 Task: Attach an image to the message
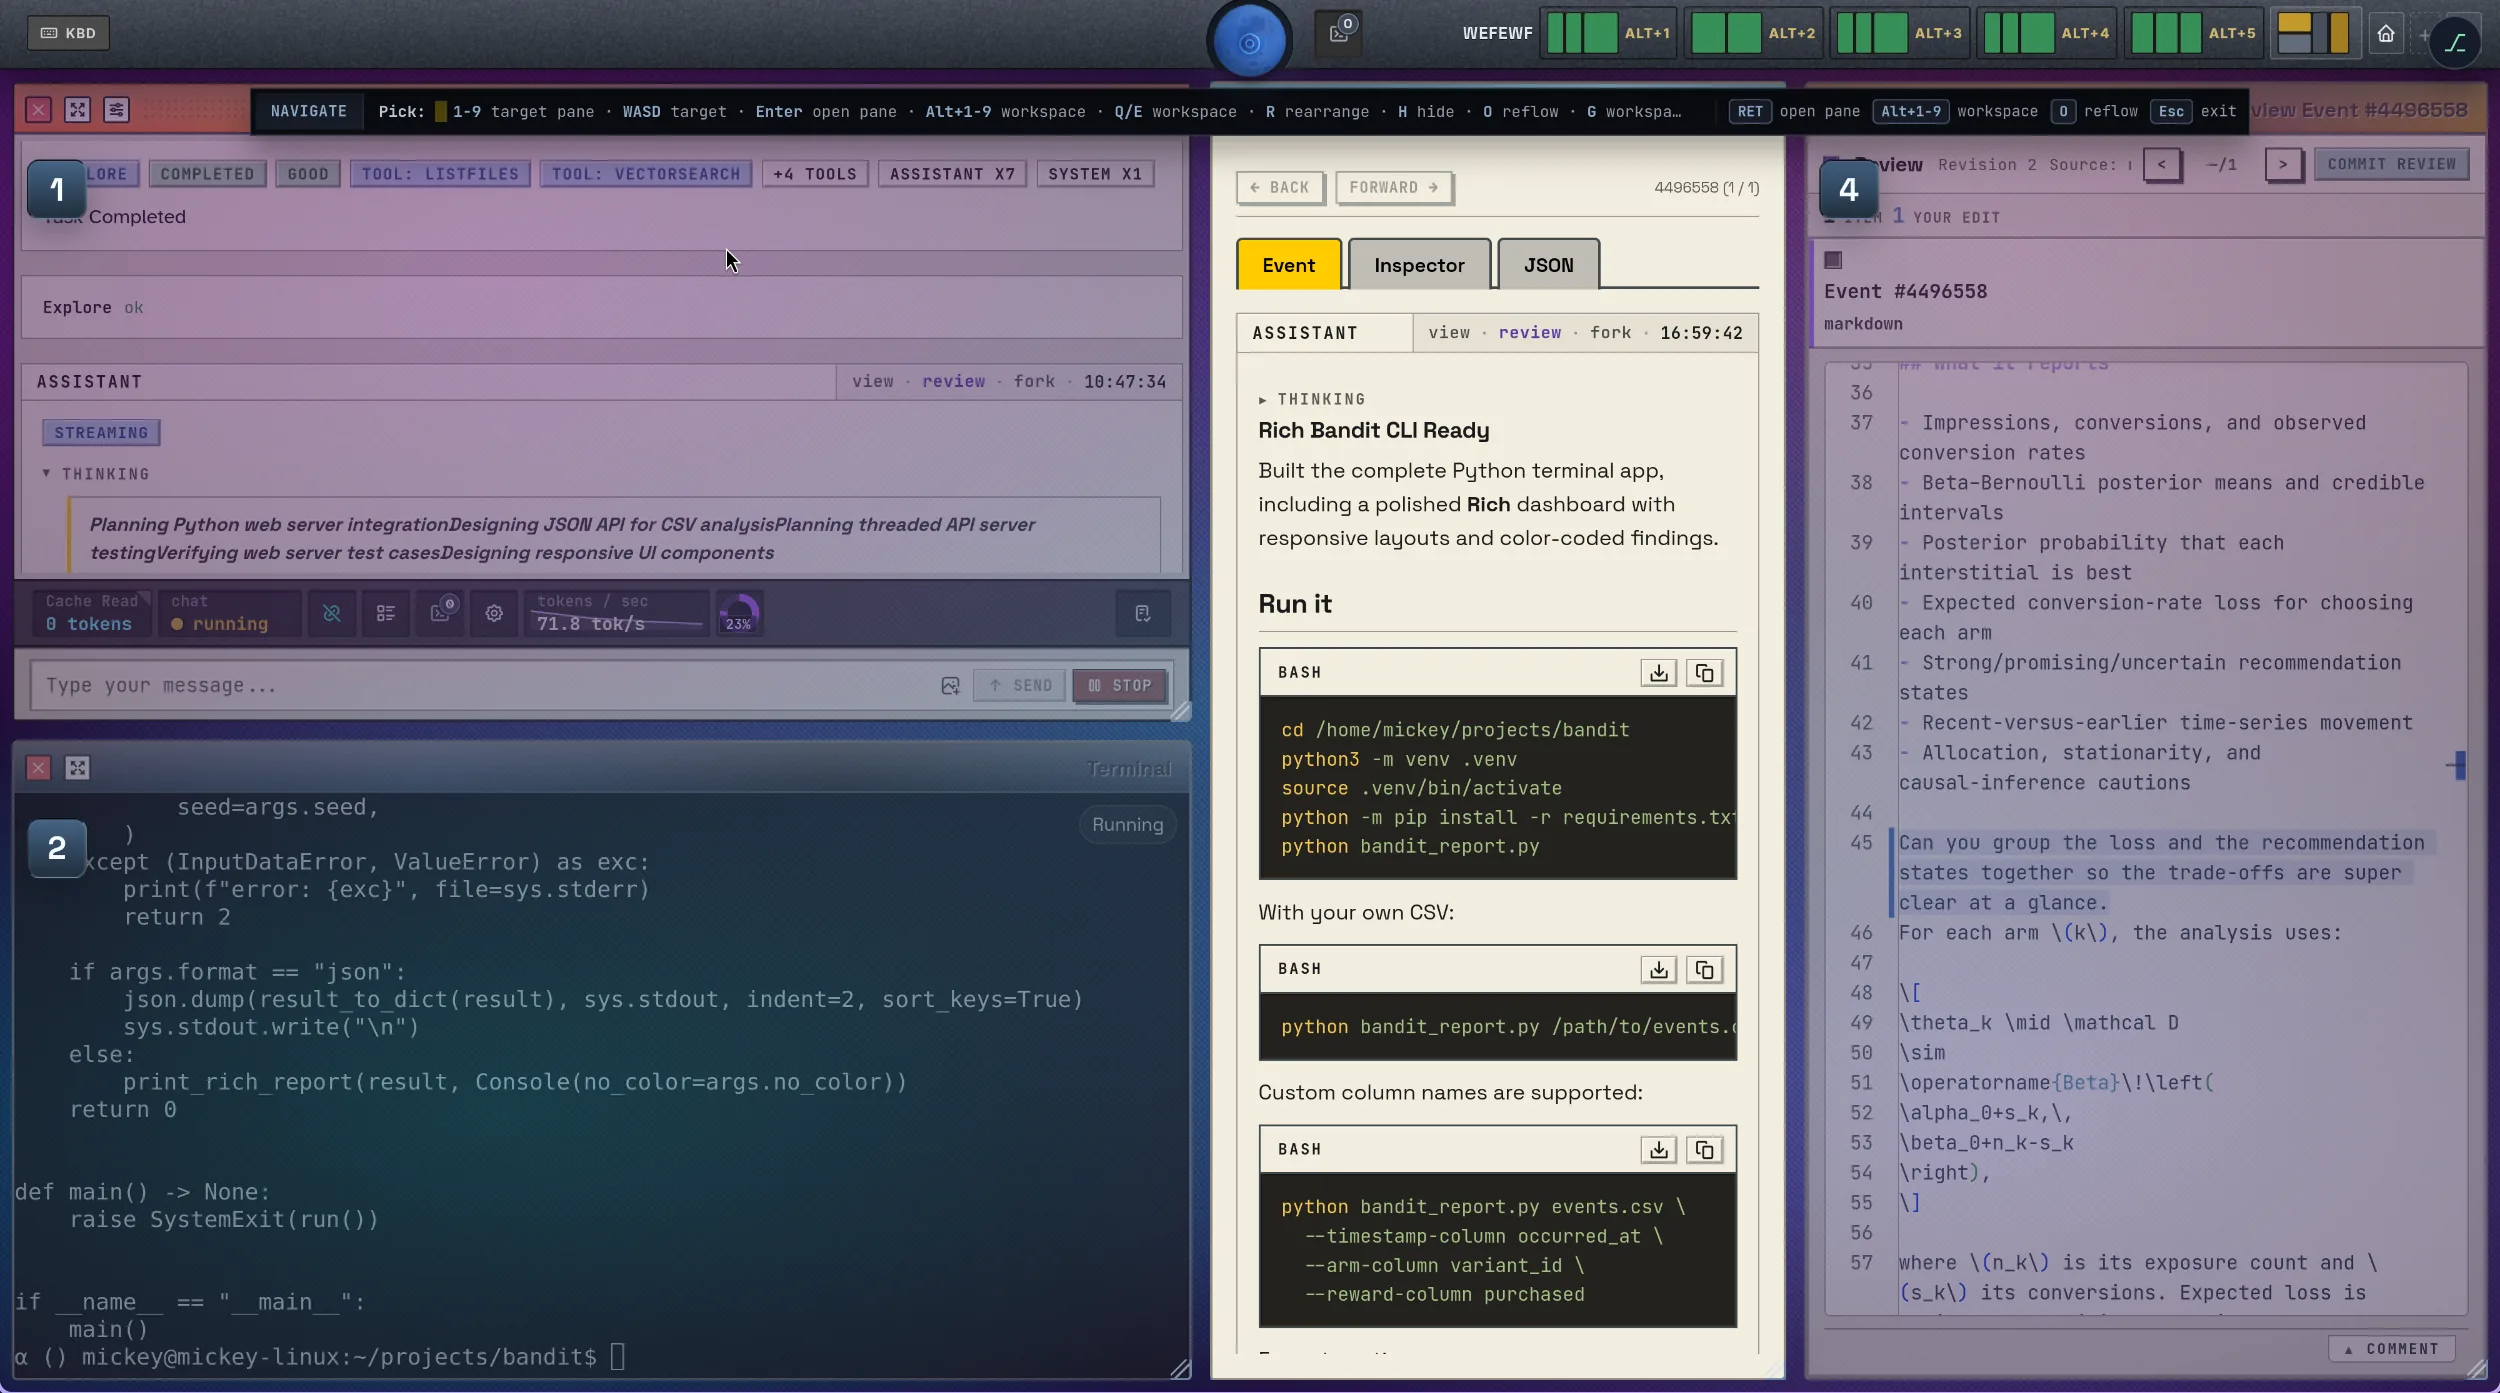click(x=950, y=686)
